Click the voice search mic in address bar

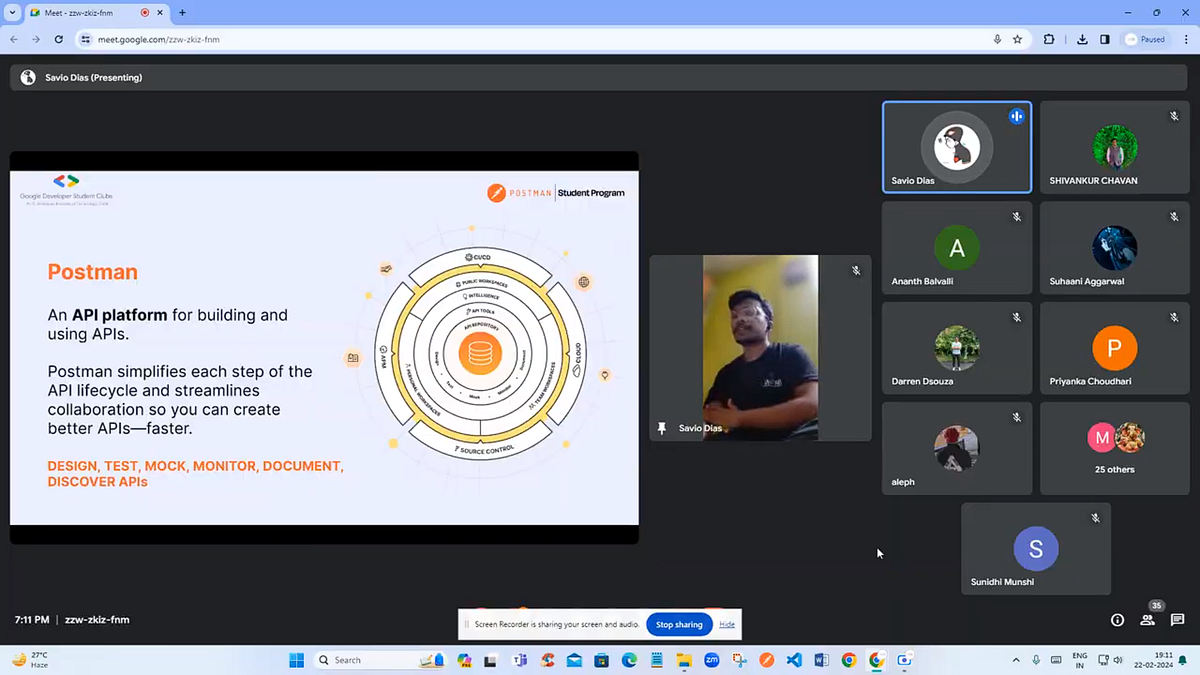(996, 39)
